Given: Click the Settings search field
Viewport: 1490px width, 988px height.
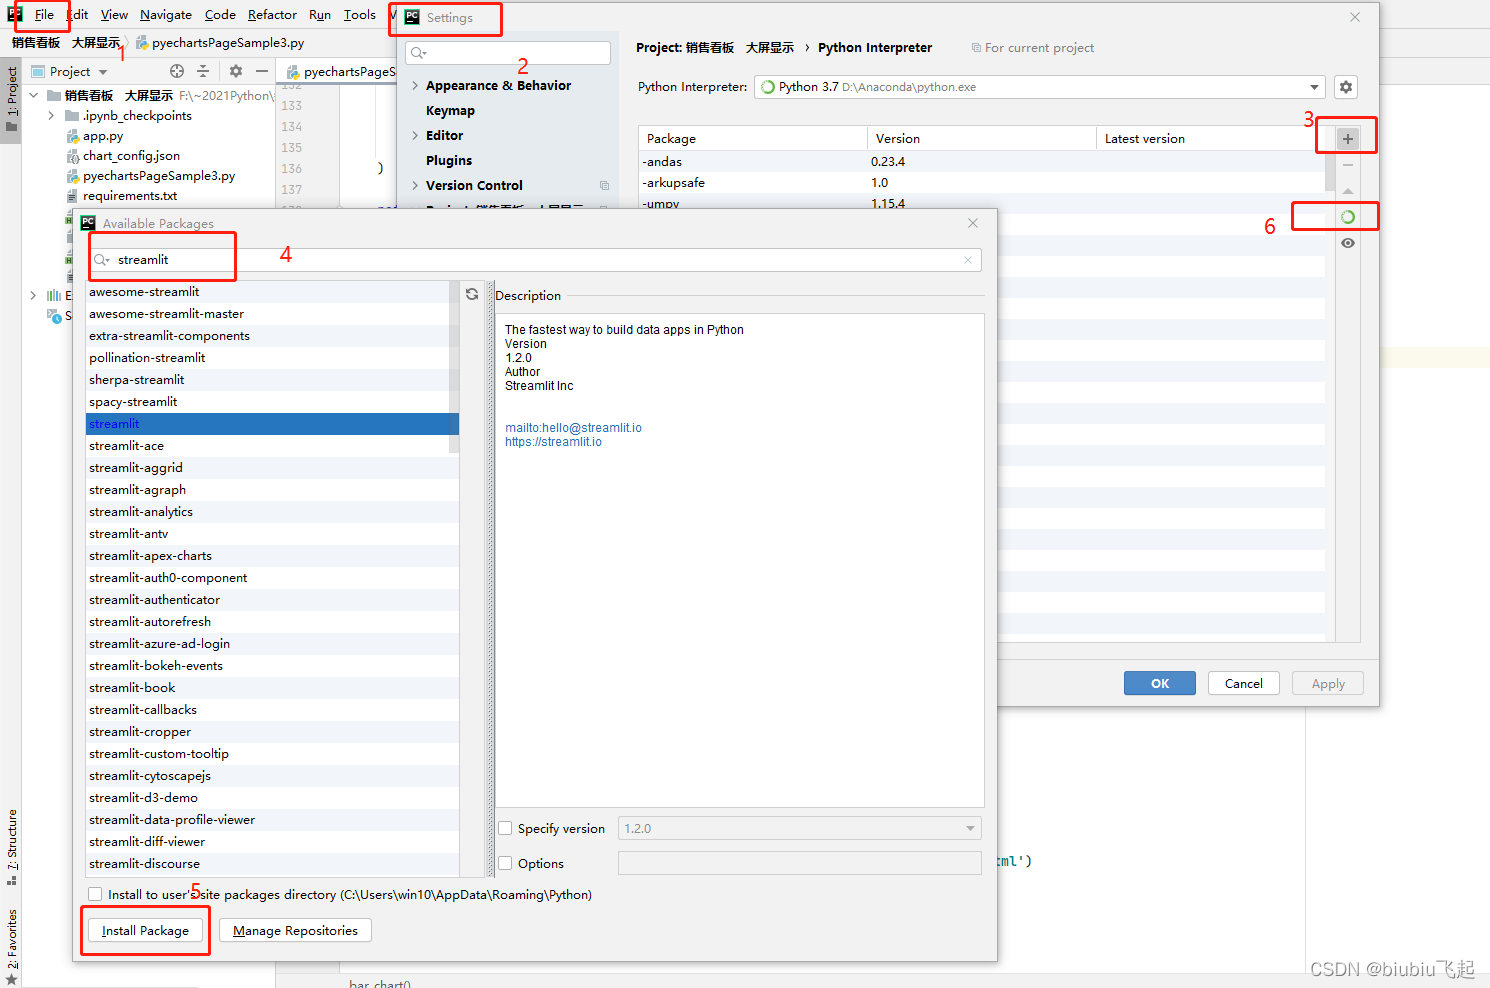Looking at the screenshot, I should tap(508, 53).
